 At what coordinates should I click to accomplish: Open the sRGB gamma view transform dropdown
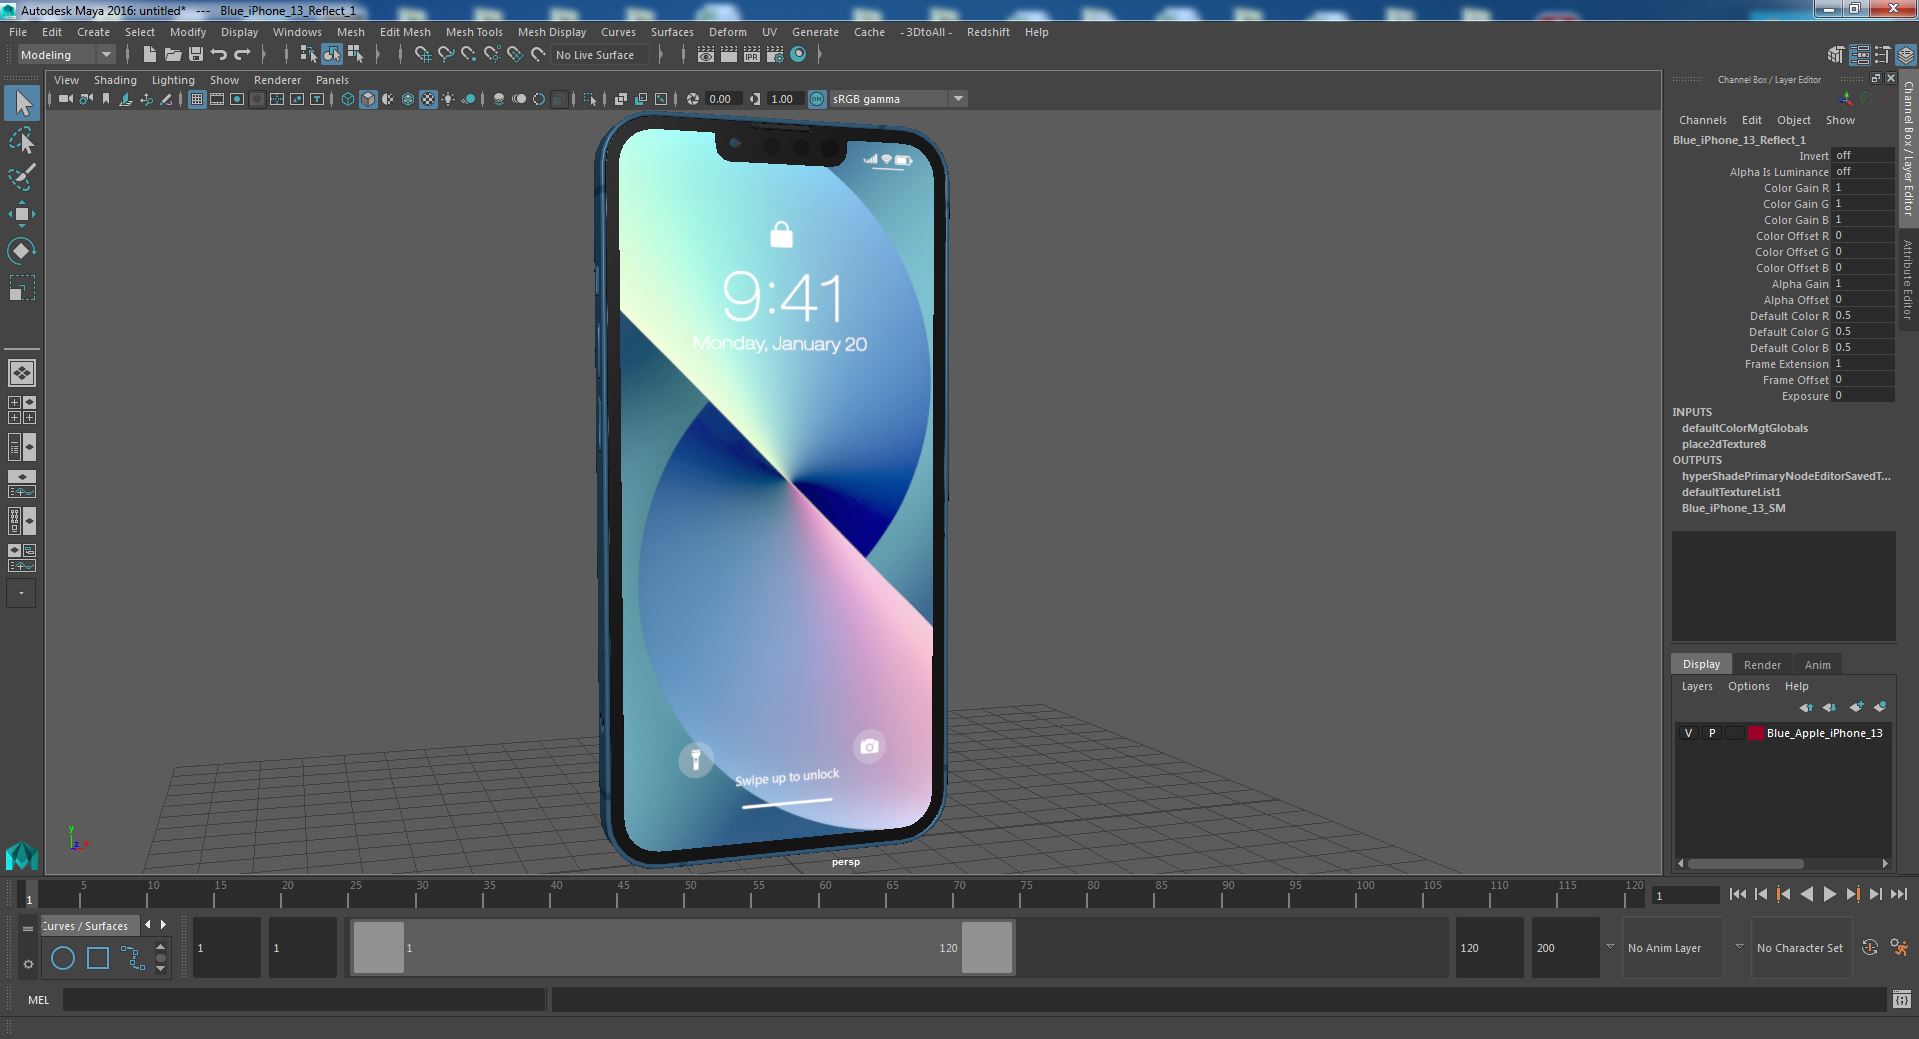click(x=958, y=99)
